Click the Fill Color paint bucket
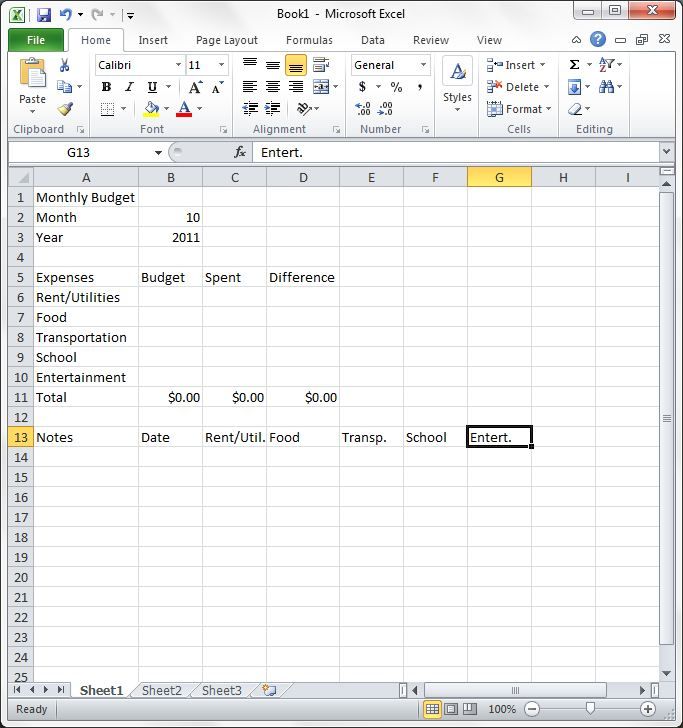The height and width of the screenshot is (728, 683). coord(151,109)
